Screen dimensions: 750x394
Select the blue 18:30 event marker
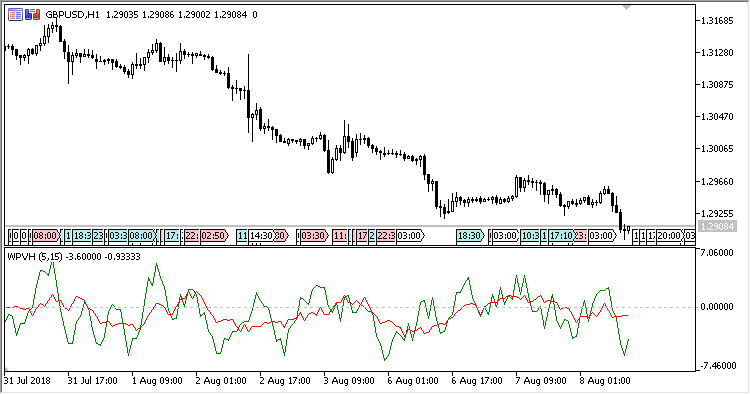click(470, 236)
